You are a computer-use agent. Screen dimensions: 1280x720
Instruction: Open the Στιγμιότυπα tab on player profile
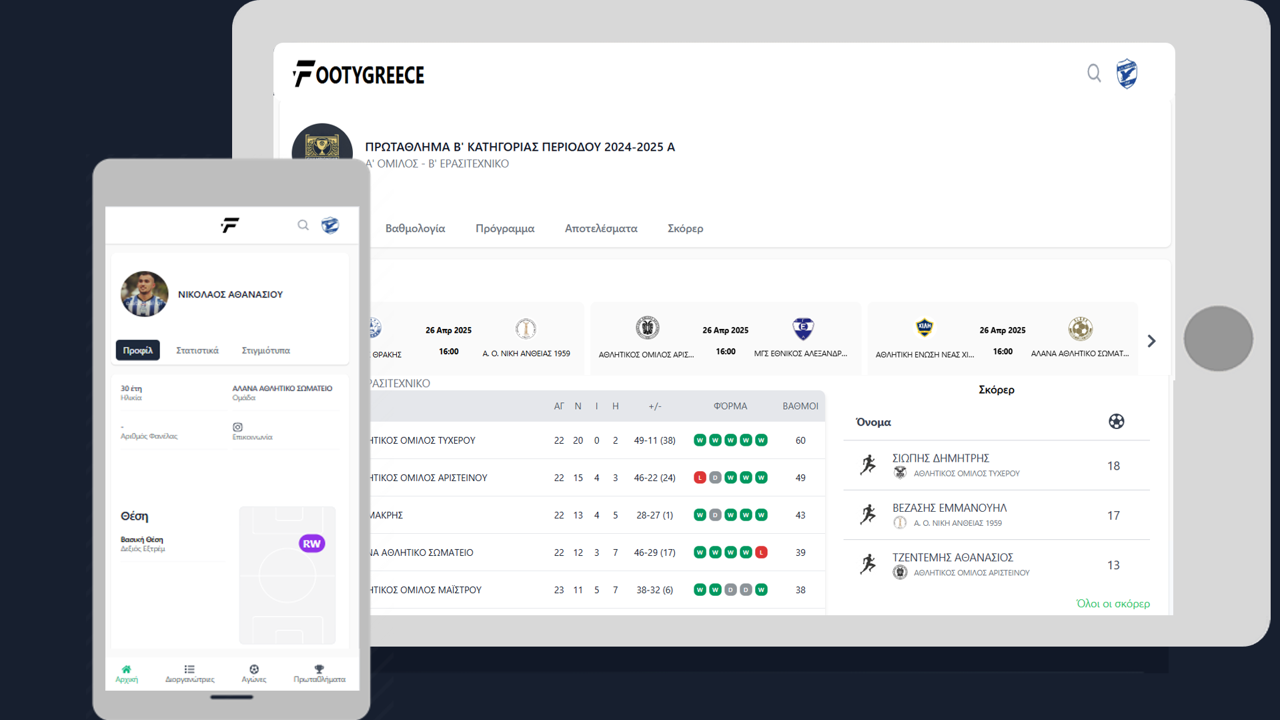click(x=266, y=351)
